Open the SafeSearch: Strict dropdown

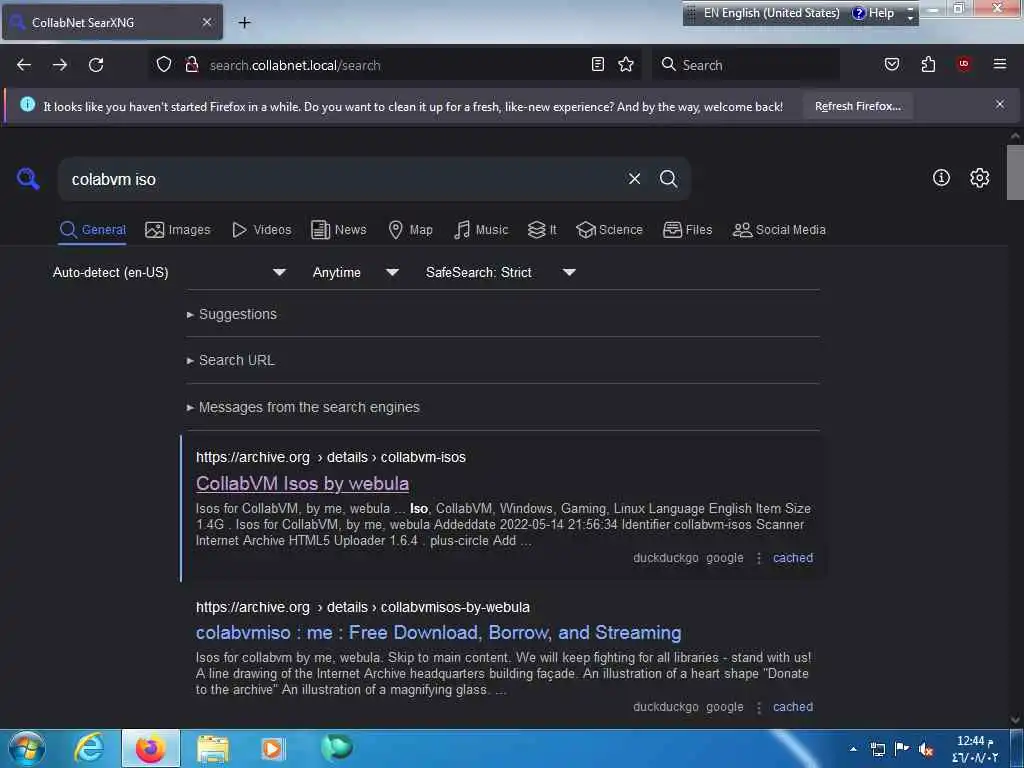(500, 272)
